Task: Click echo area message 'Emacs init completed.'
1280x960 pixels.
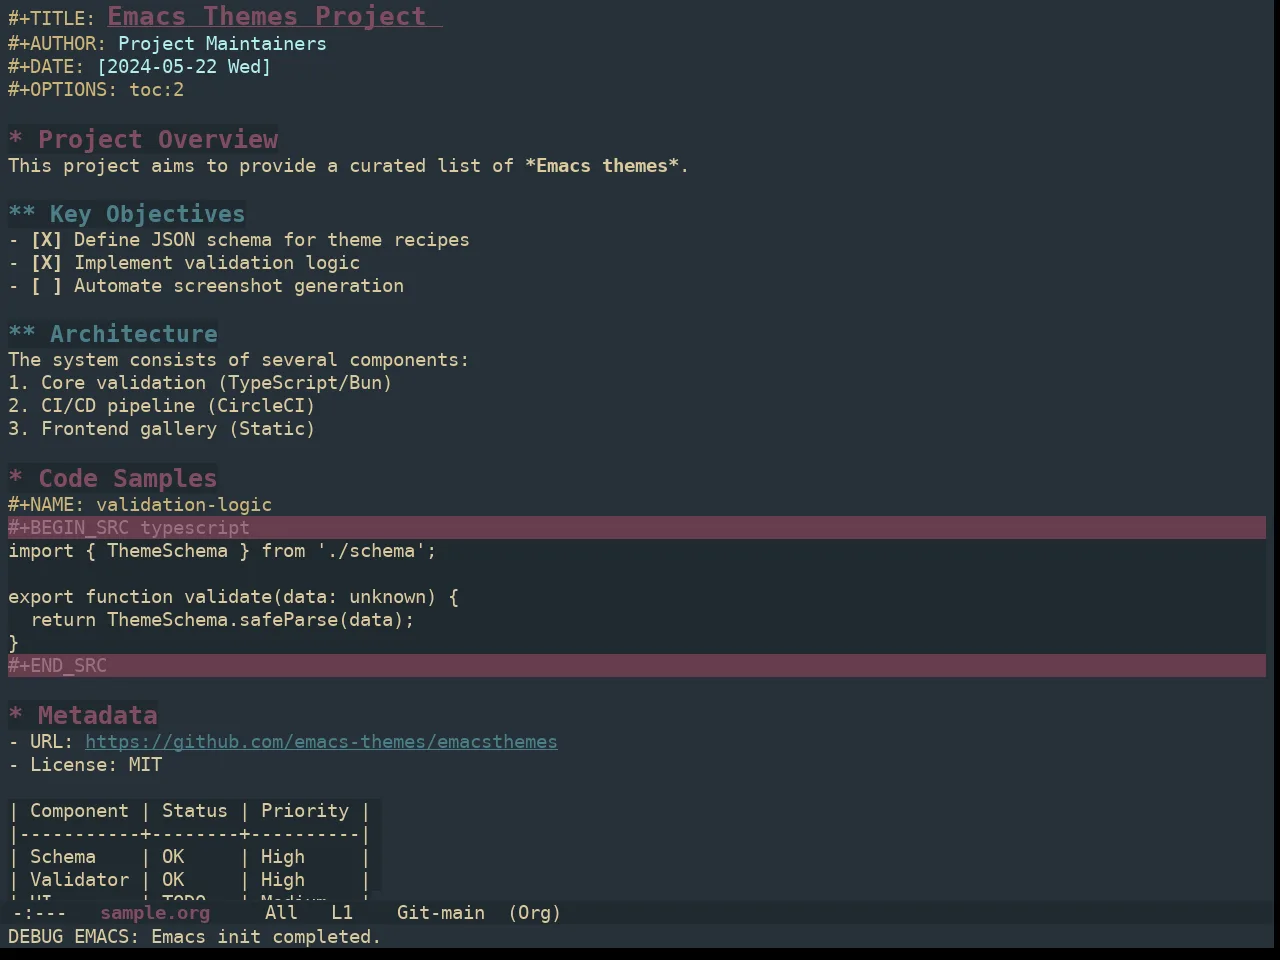Action: (x=266, y=937)
